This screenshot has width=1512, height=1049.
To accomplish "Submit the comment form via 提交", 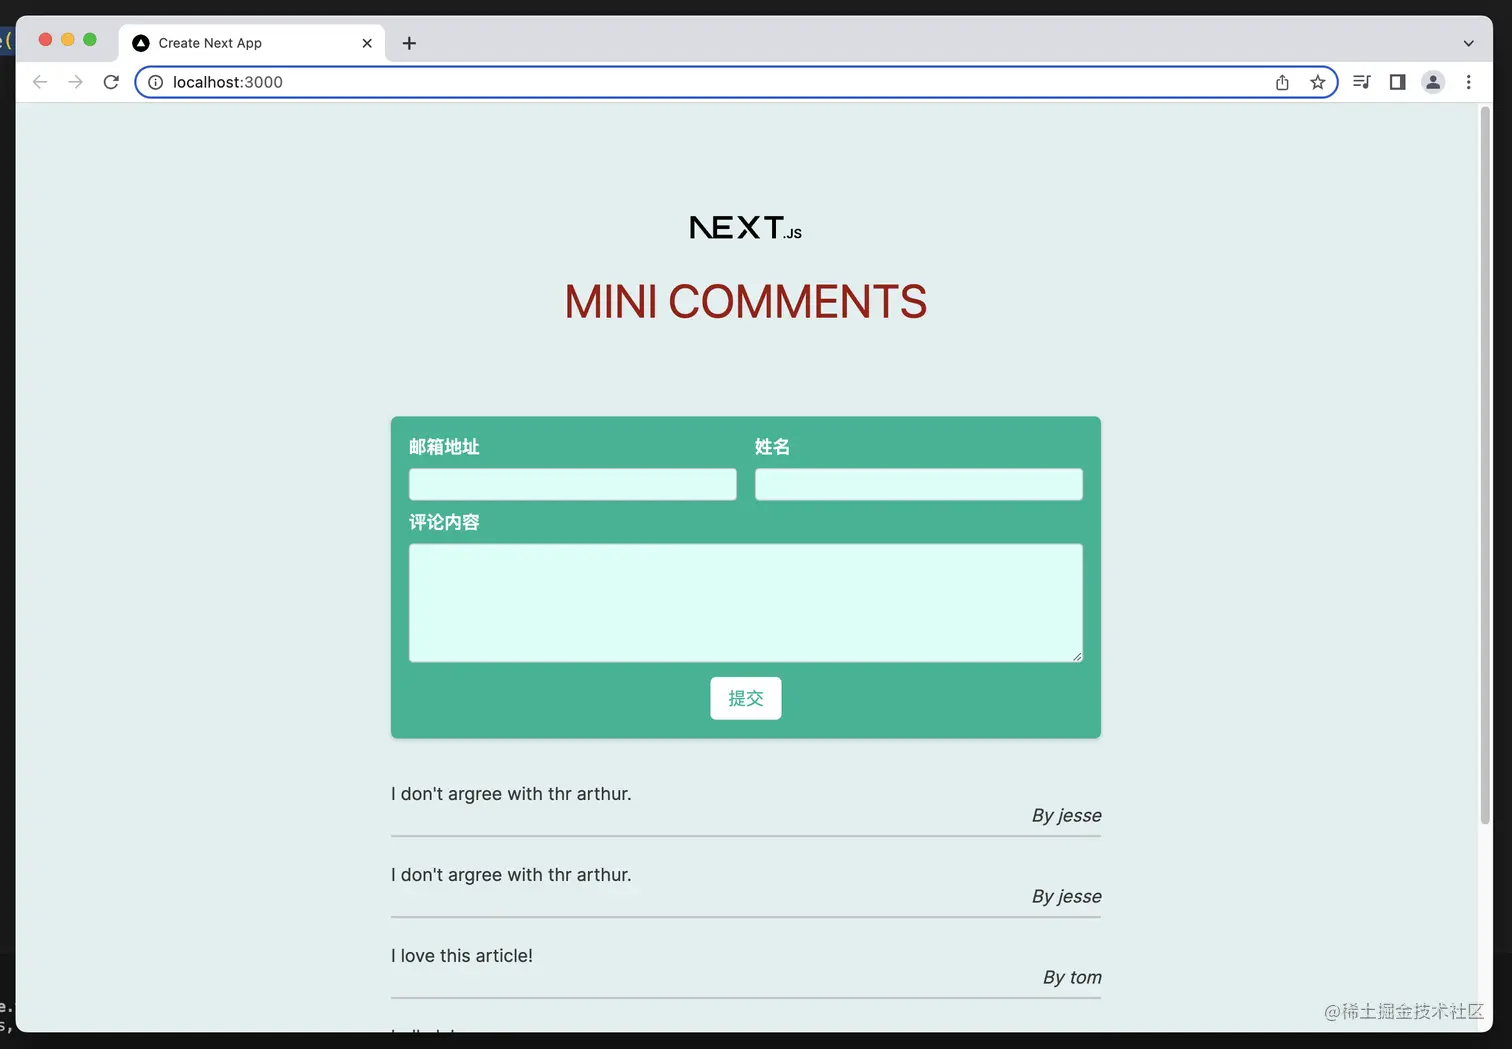I will [745, 698].
